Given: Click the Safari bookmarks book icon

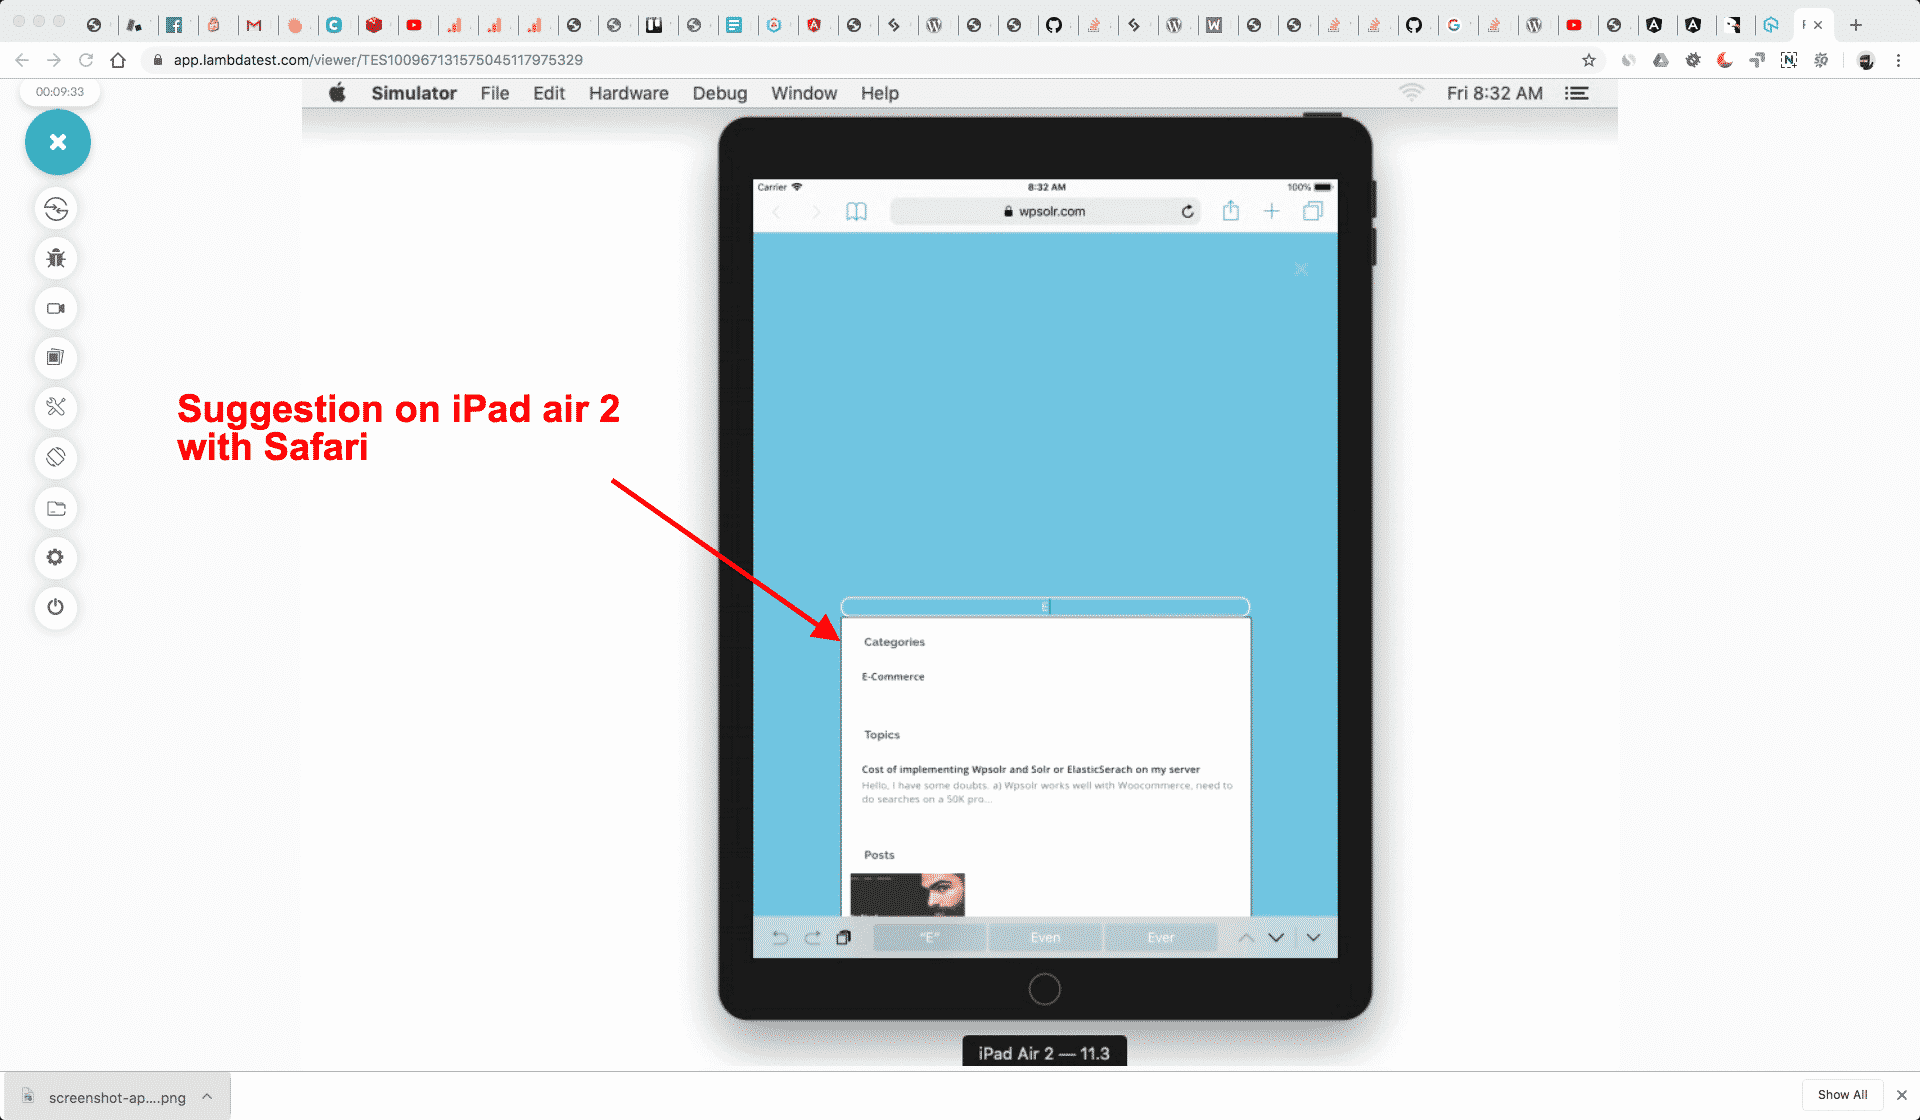Looking at the screenshot, I should point(856,211).
